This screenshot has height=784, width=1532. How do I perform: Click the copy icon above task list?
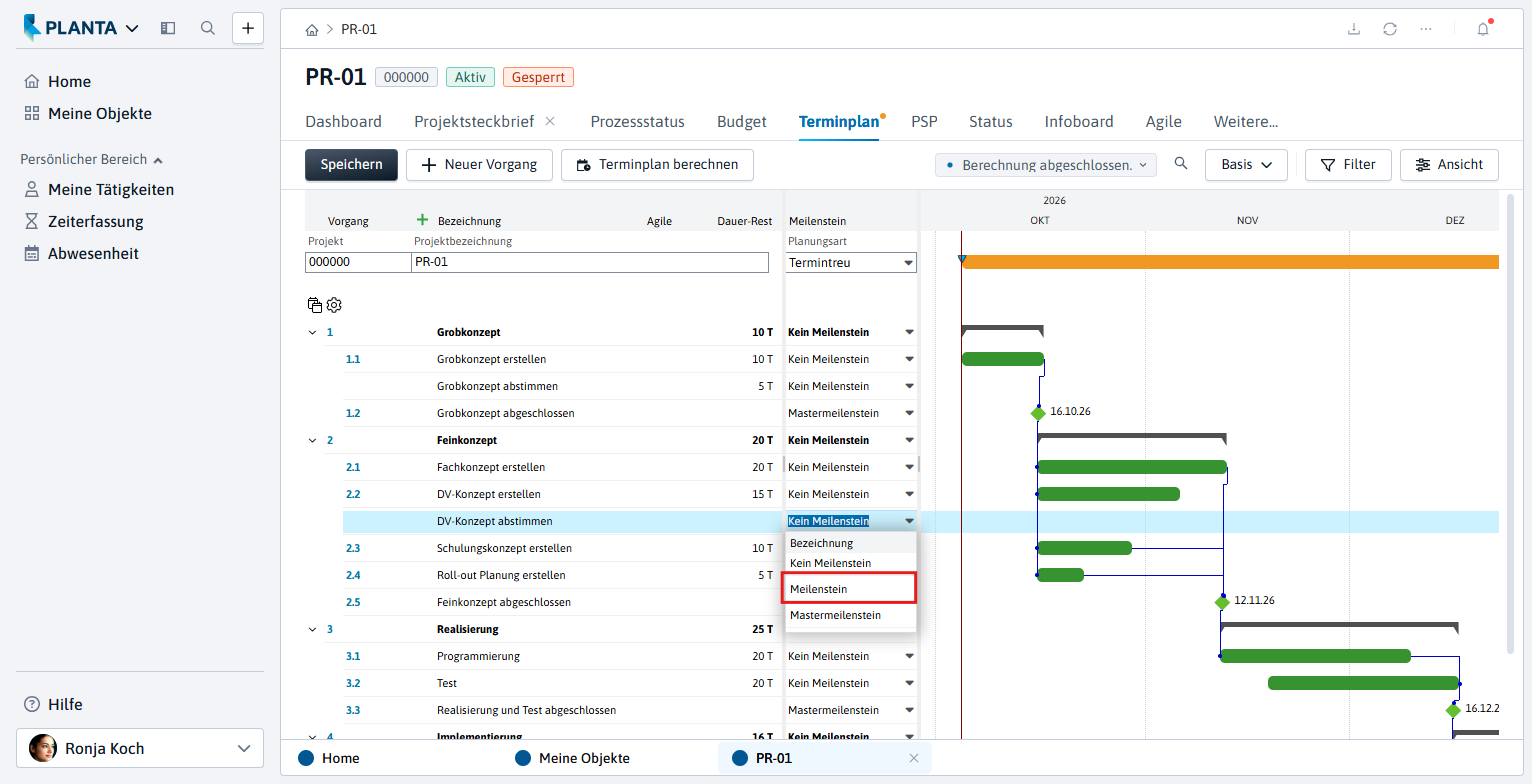(x=315, y=305)
